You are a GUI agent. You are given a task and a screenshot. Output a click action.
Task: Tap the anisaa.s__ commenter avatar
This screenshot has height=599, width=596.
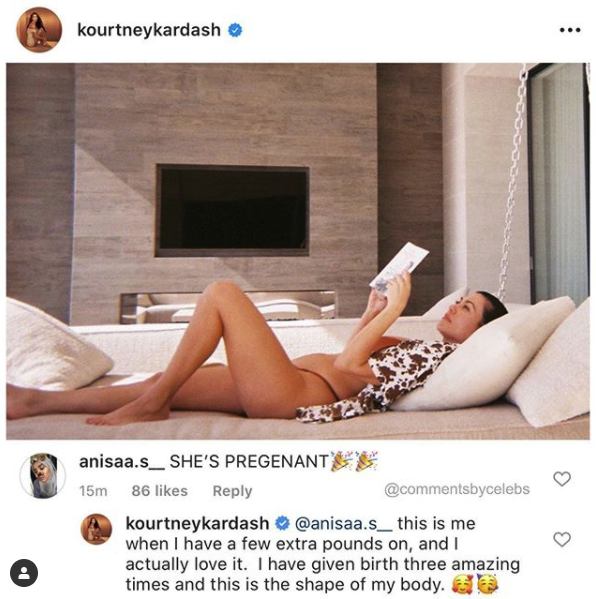pyautogui.click(x=42, y=476)
